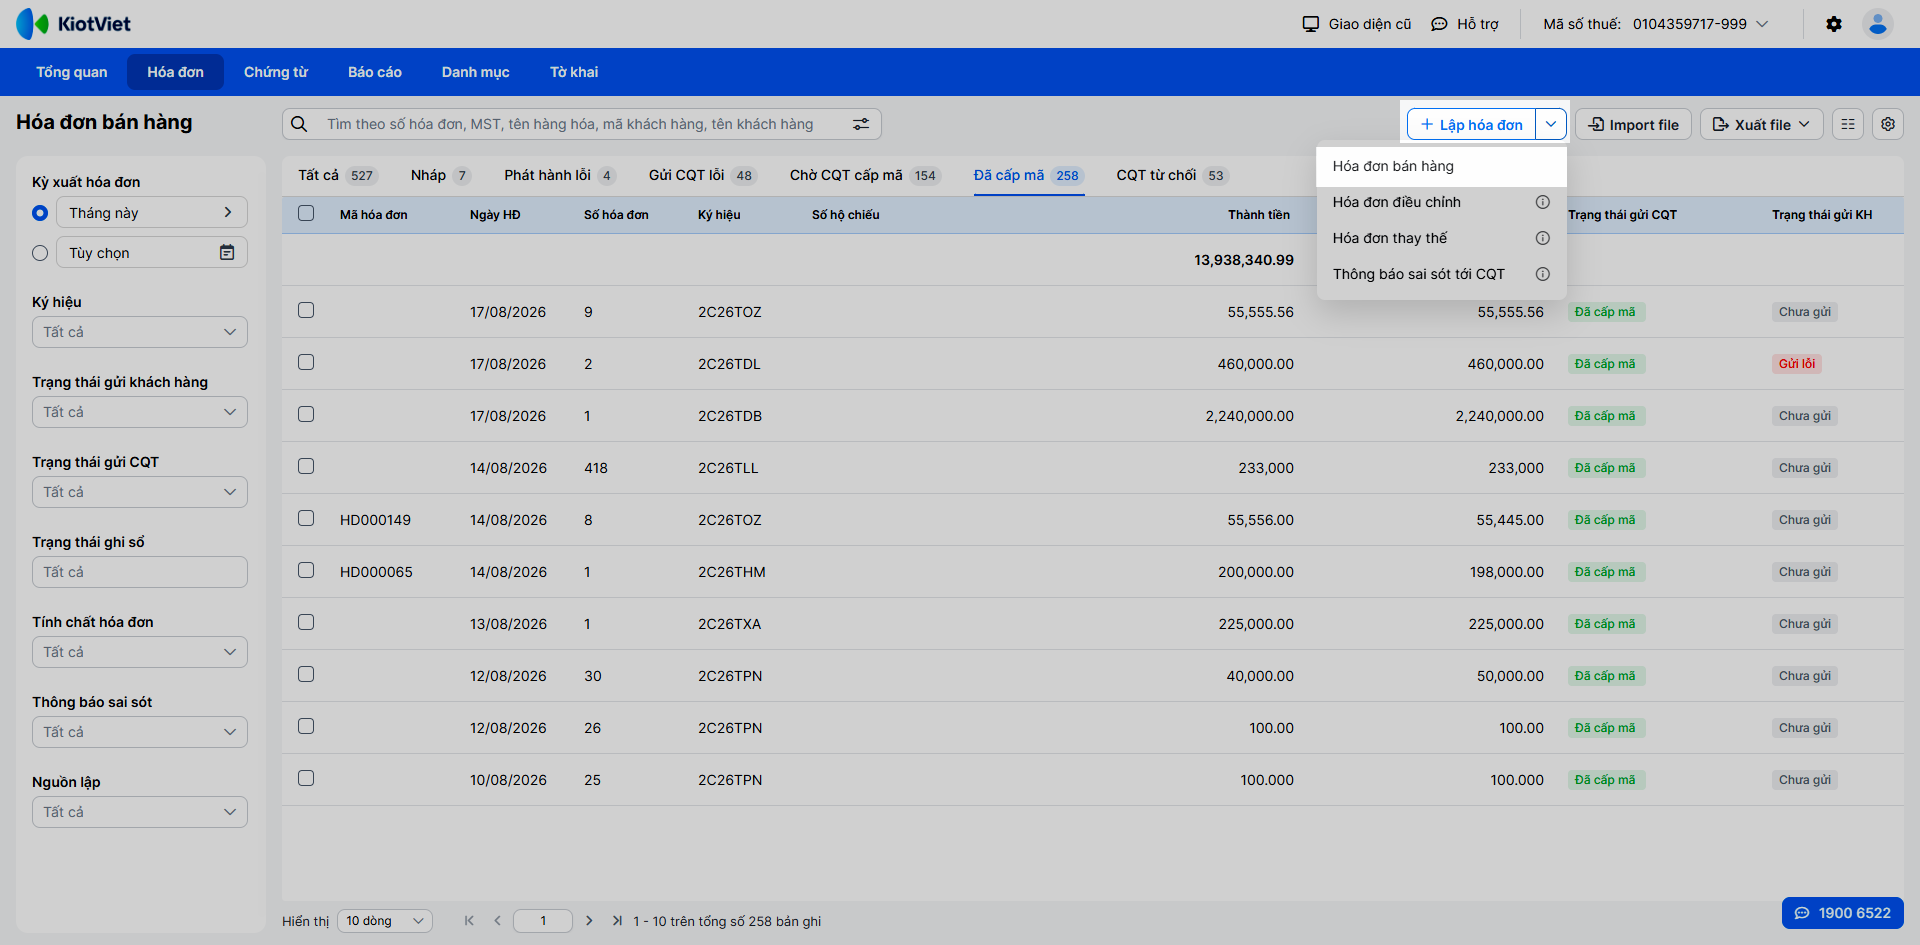Go to first page of records
Image resolution: width=1920 pixels, height=945 pixels.
coord(469,921)
